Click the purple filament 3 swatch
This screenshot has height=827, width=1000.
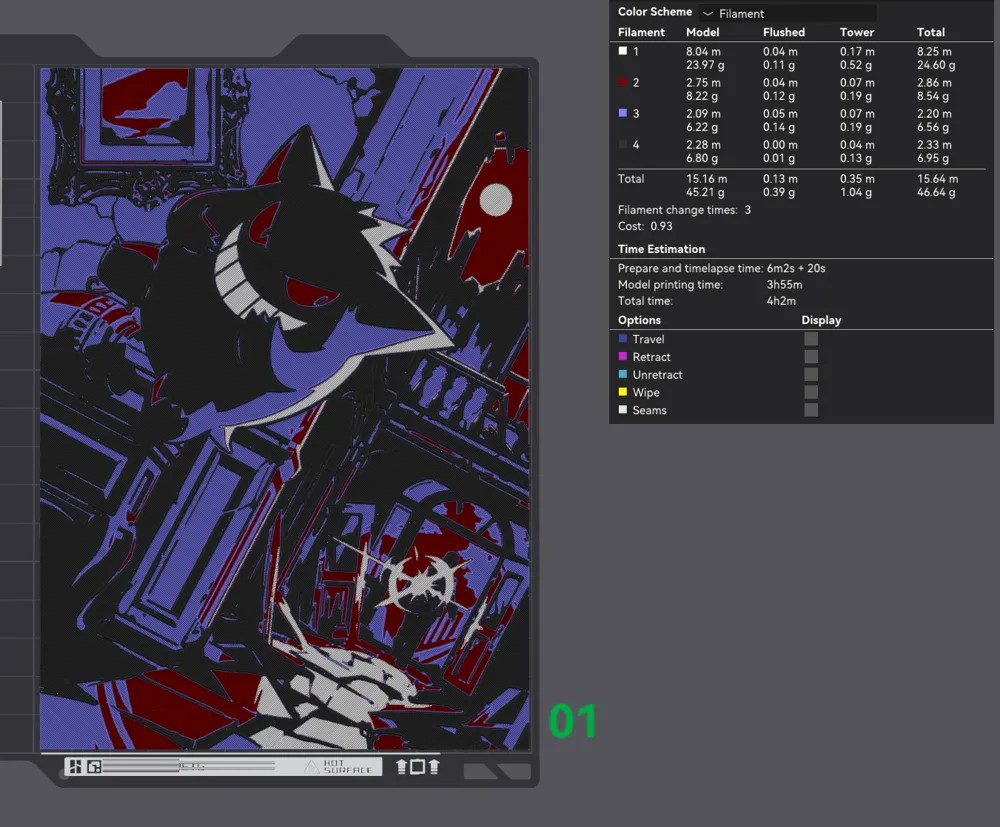click(x=623, y=113)
